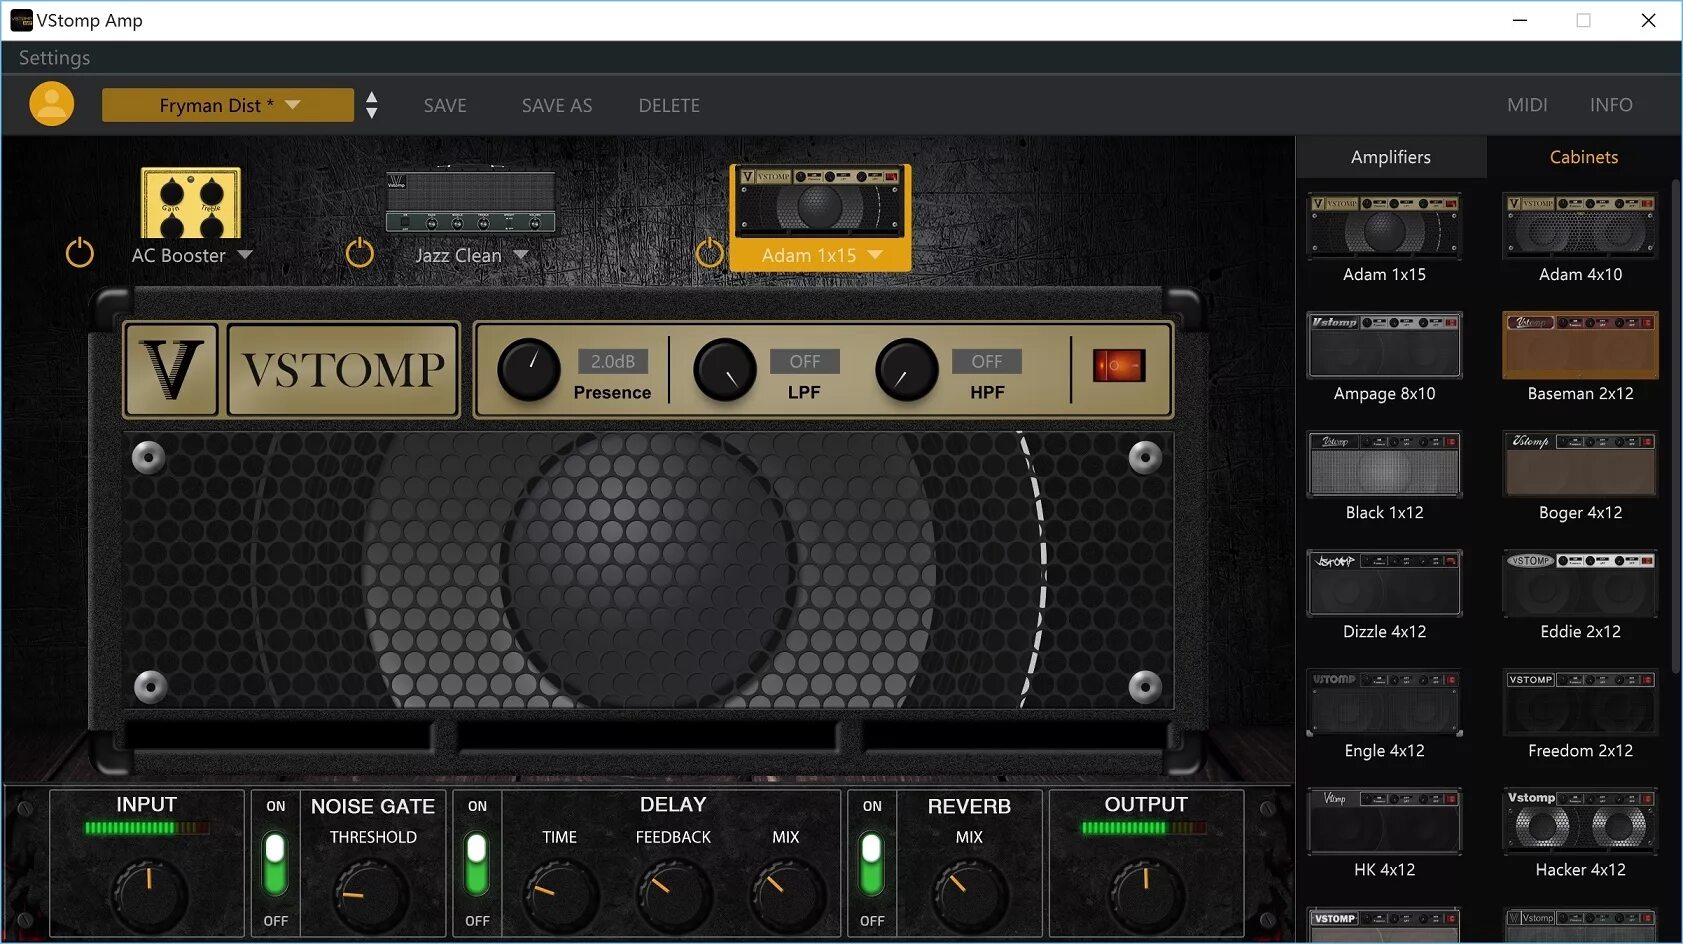Open the Adam 1x15 dropdown arrow
The width and height of the screenshot is (1683, 944).
(x=876, y=255)
